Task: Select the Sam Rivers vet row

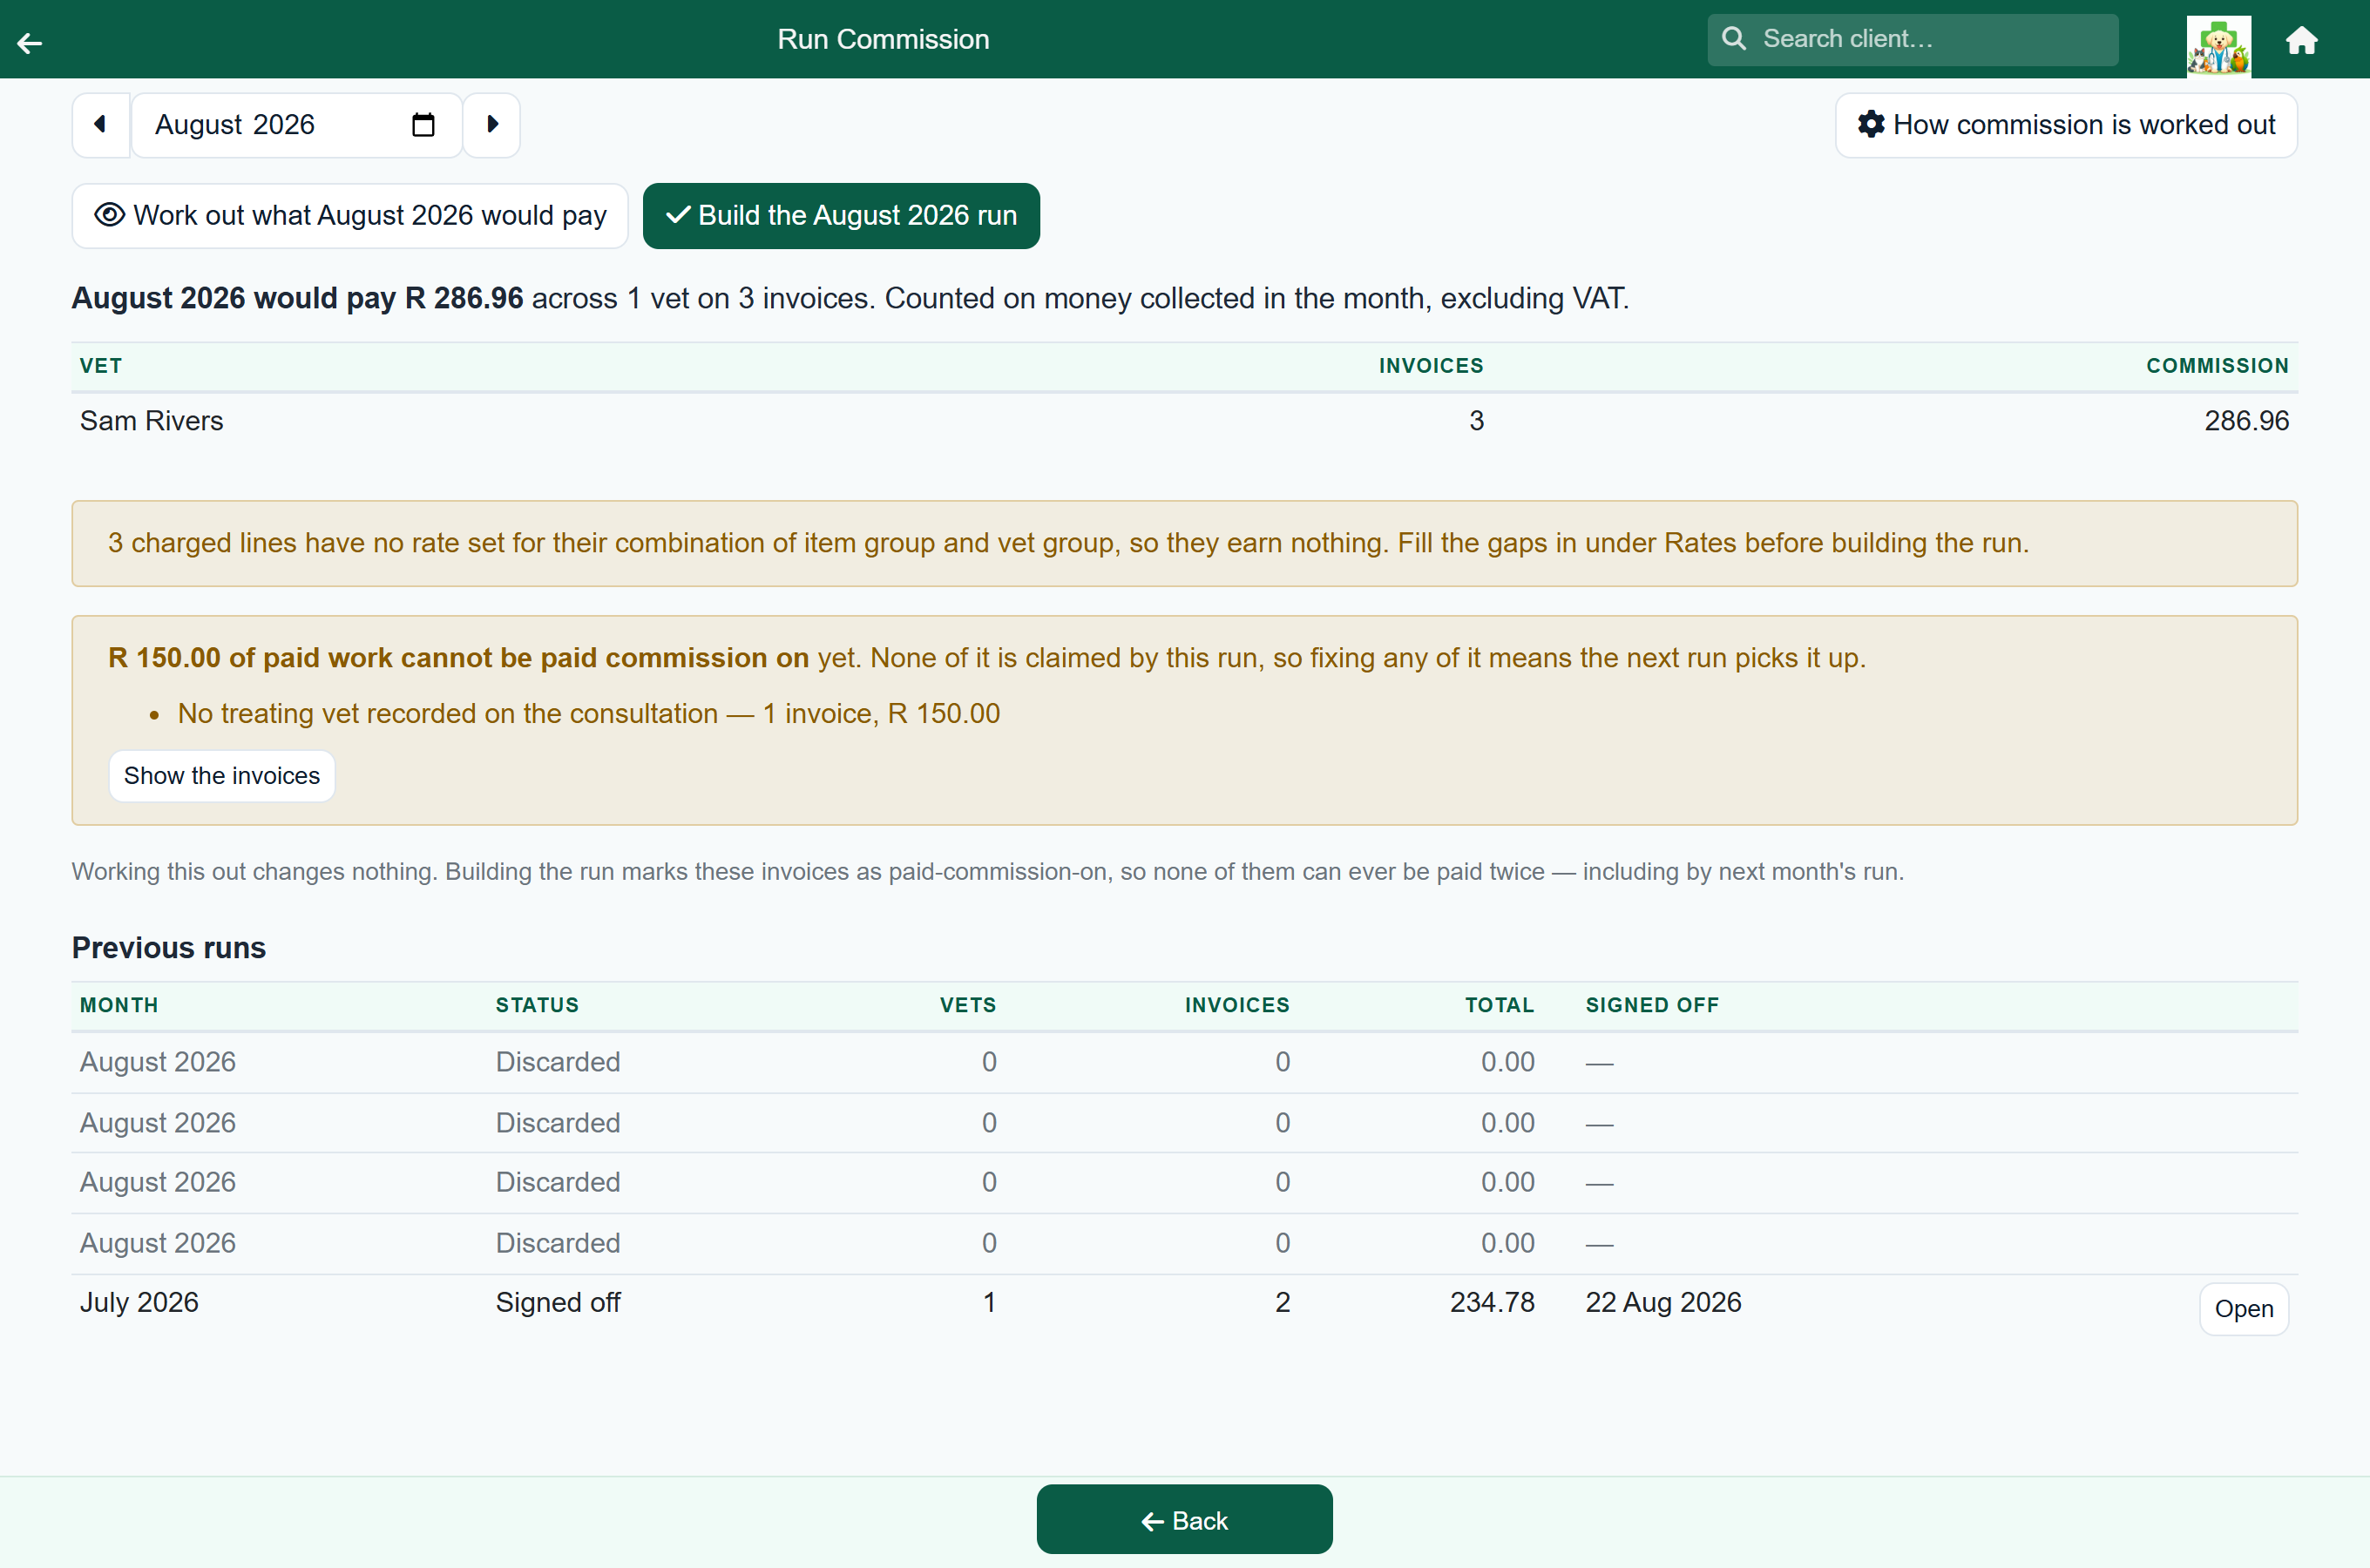Action: click(1184, 421)
